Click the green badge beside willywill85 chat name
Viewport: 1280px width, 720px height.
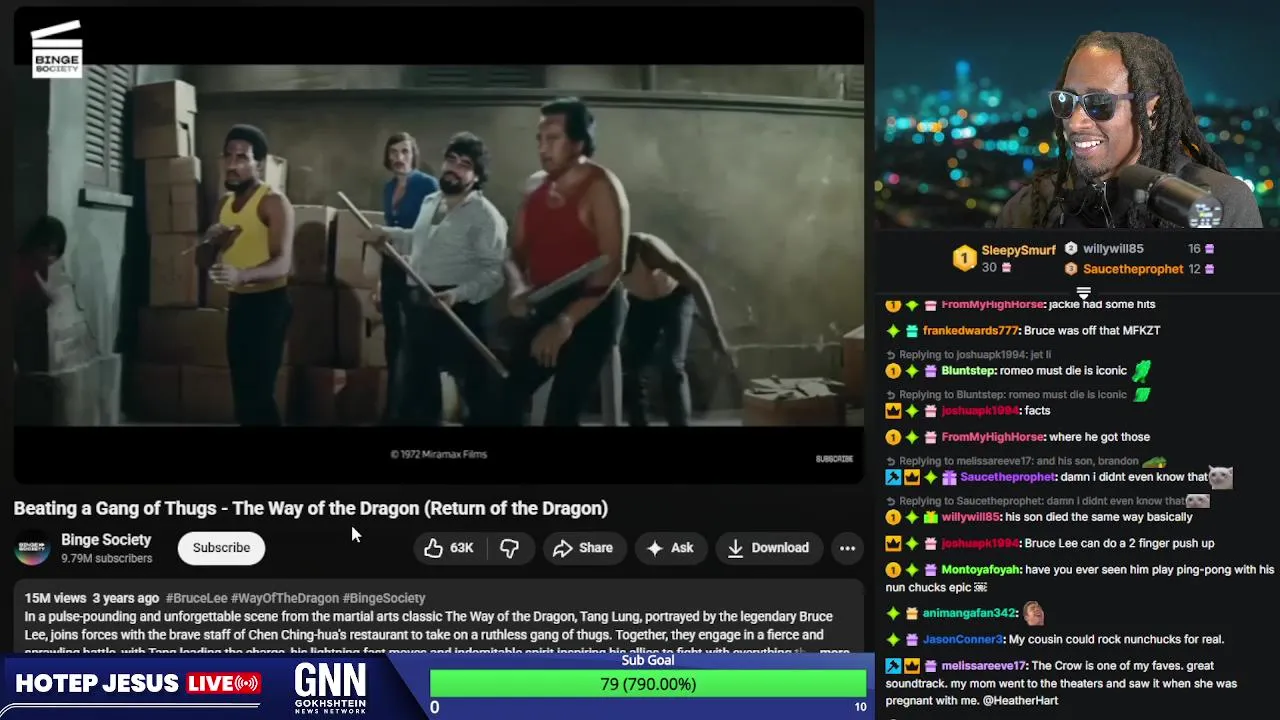(930, 517)
